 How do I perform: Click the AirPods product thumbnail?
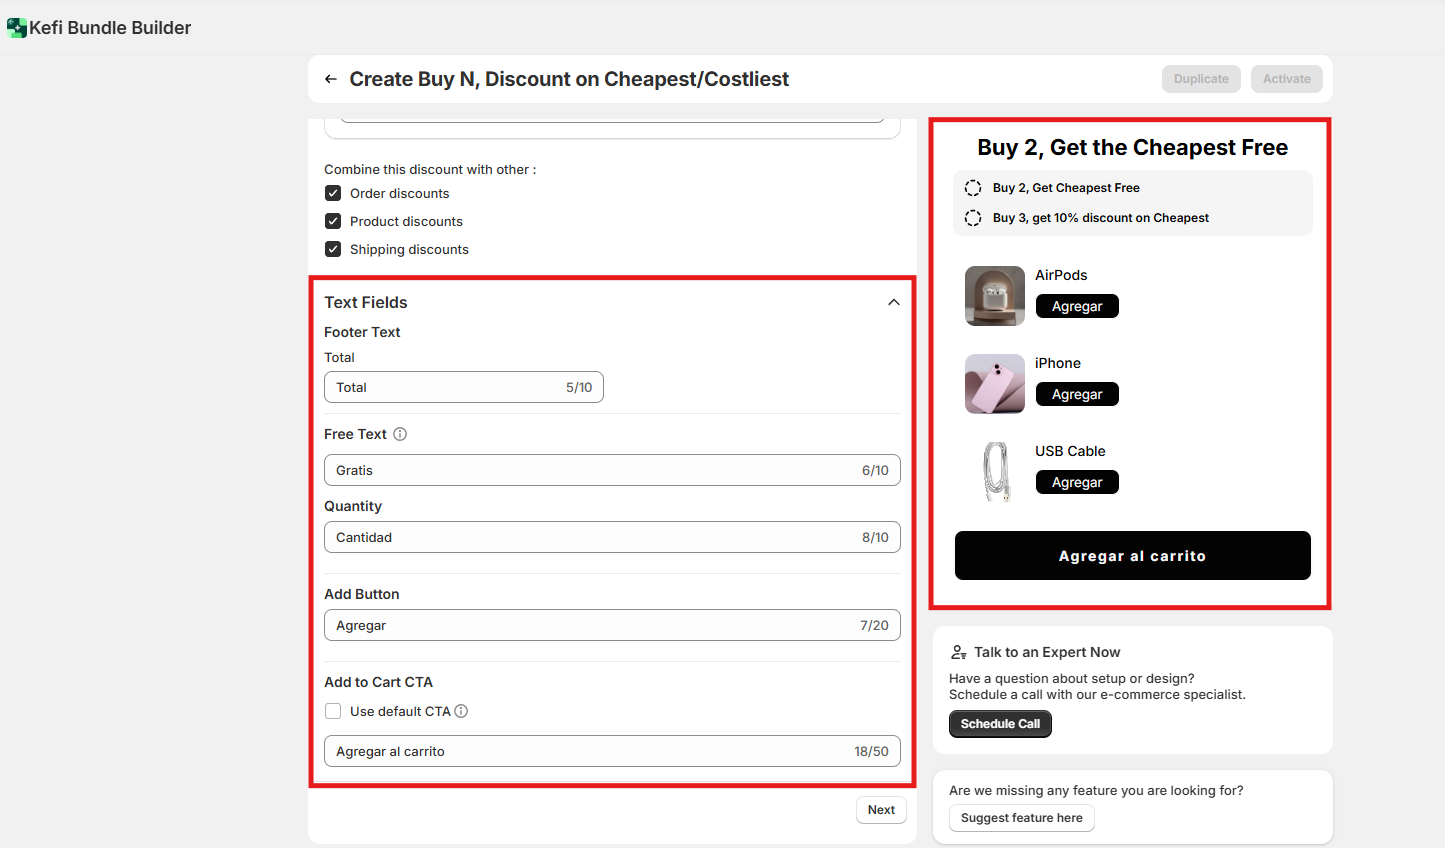[x=994, y=296]
